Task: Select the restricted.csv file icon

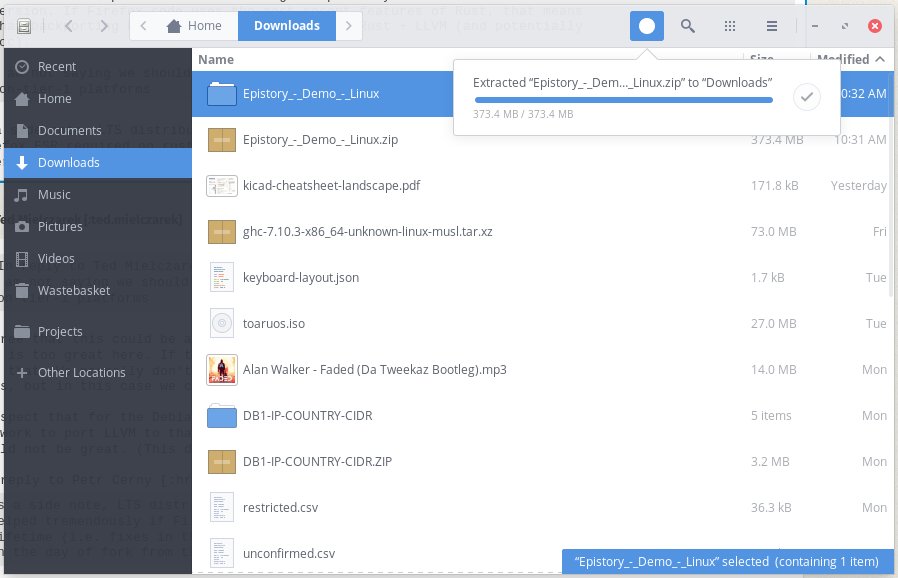Action: click(222, 508)
